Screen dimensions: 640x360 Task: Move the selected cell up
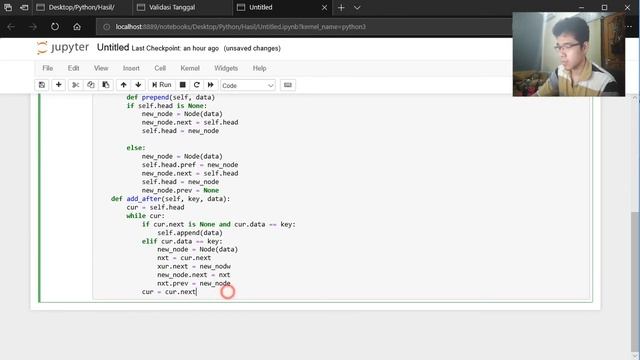pos(123,85)
